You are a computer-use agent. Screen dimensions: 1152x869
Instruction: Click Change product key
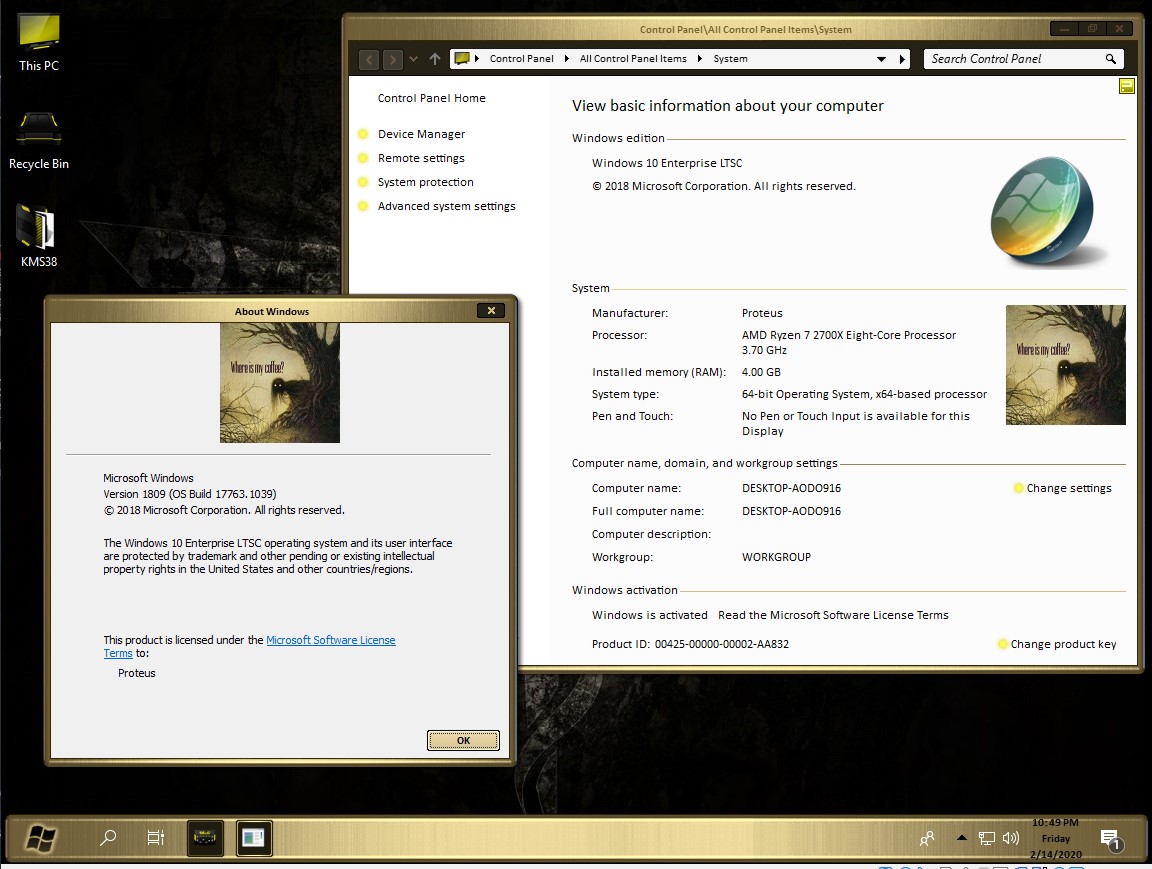coord(1063,644)
